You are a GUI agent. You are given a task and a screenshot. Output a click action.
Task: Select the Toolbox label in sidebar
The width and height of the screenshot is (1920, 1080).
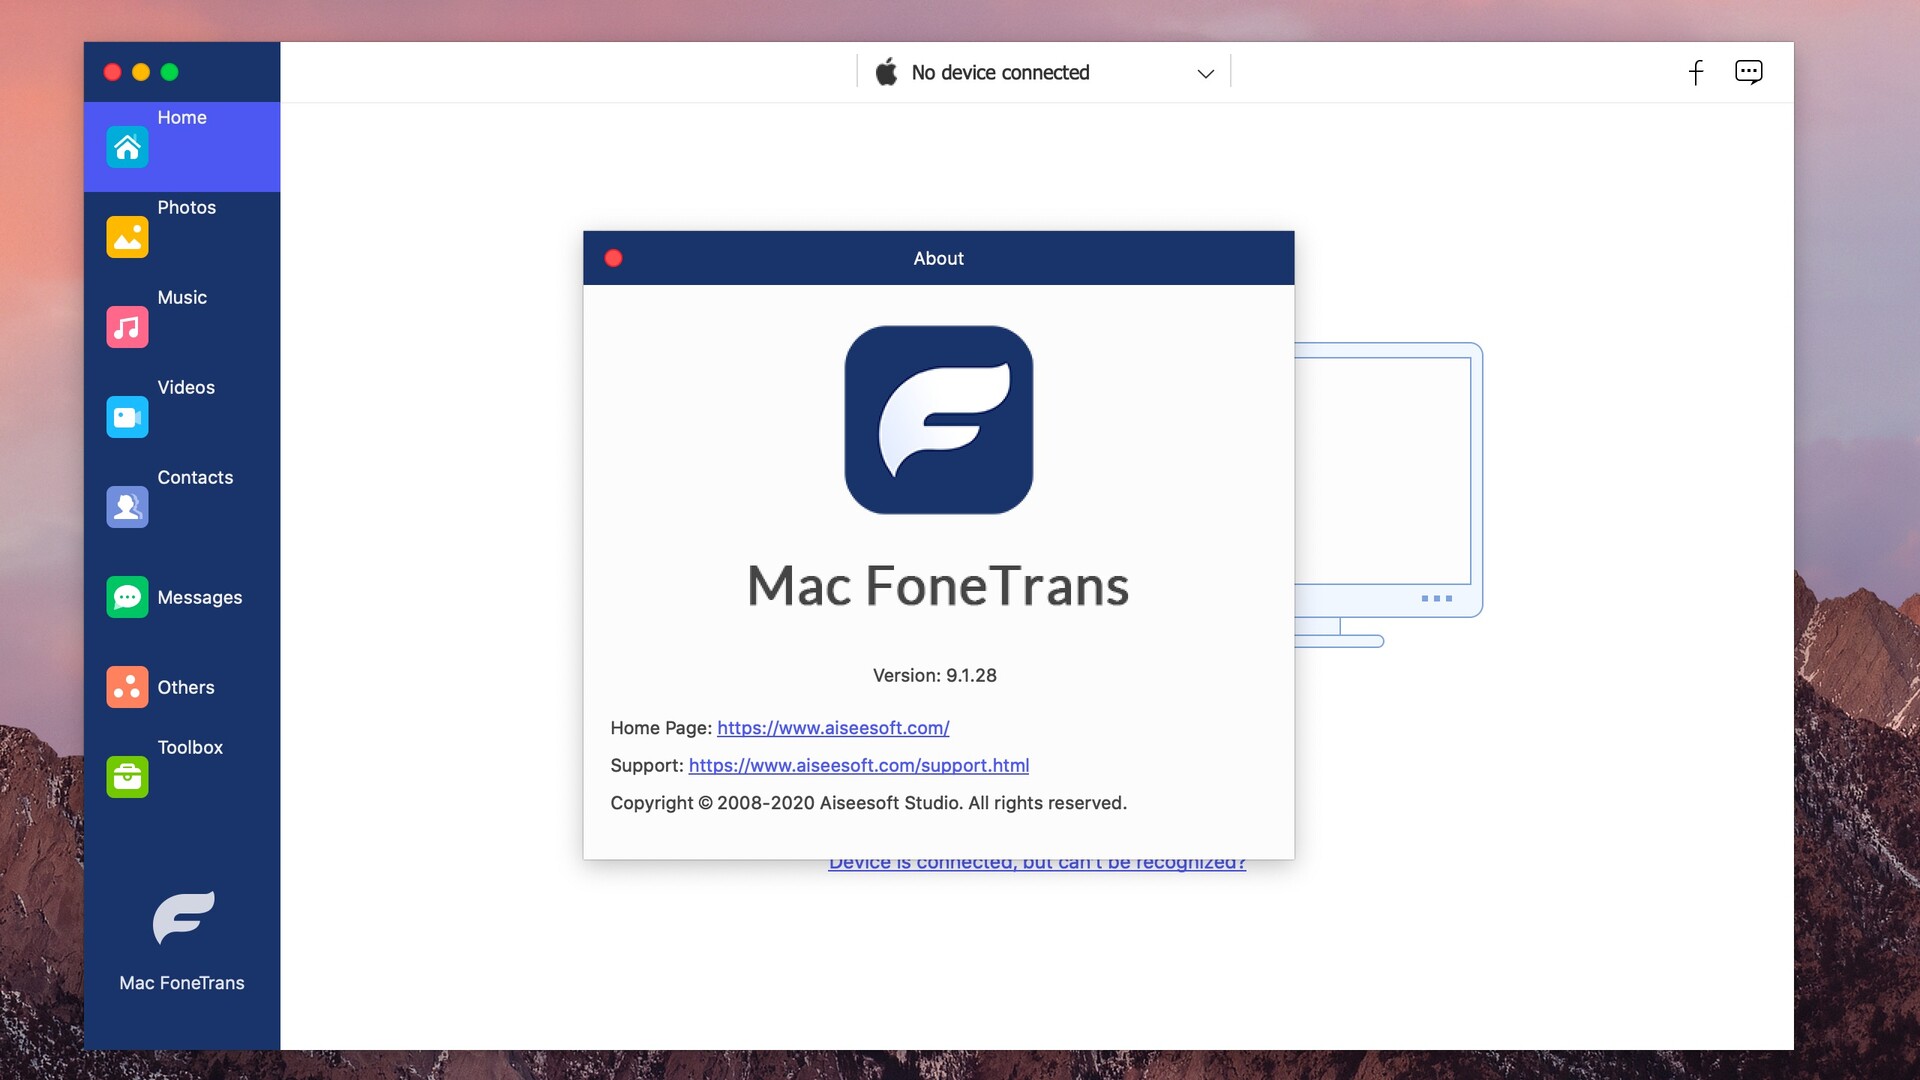(x=190, y=747)
